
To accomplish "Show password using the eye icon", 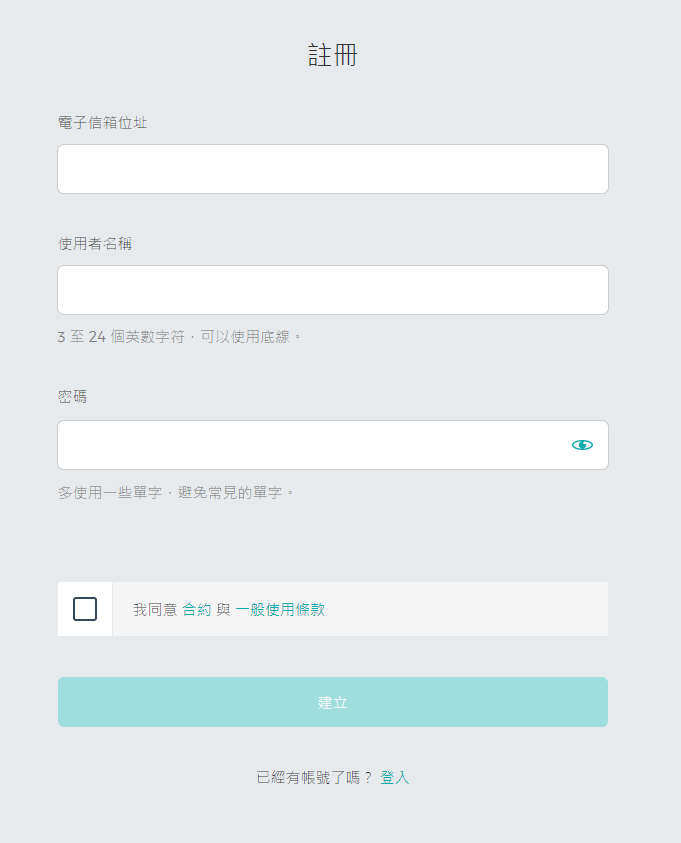I will (x=582, y=445).
